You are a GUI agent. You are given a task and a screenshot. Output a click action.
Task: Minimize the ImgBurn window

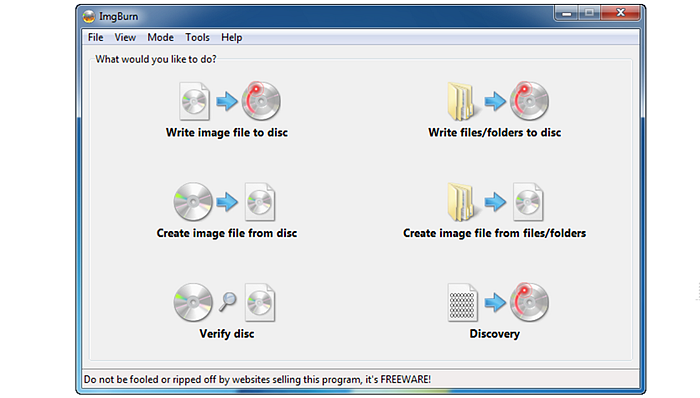[567, 13]
